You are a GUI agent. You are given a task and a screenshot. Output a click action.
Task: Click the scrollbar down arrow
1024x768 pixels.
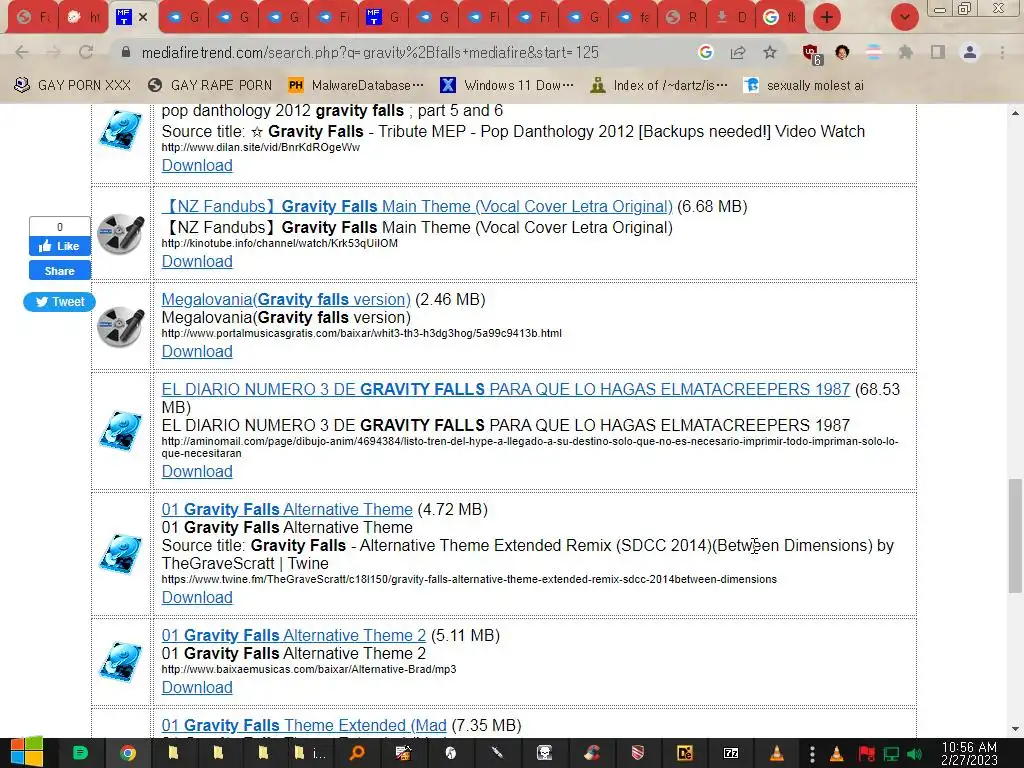point(1015,729)
